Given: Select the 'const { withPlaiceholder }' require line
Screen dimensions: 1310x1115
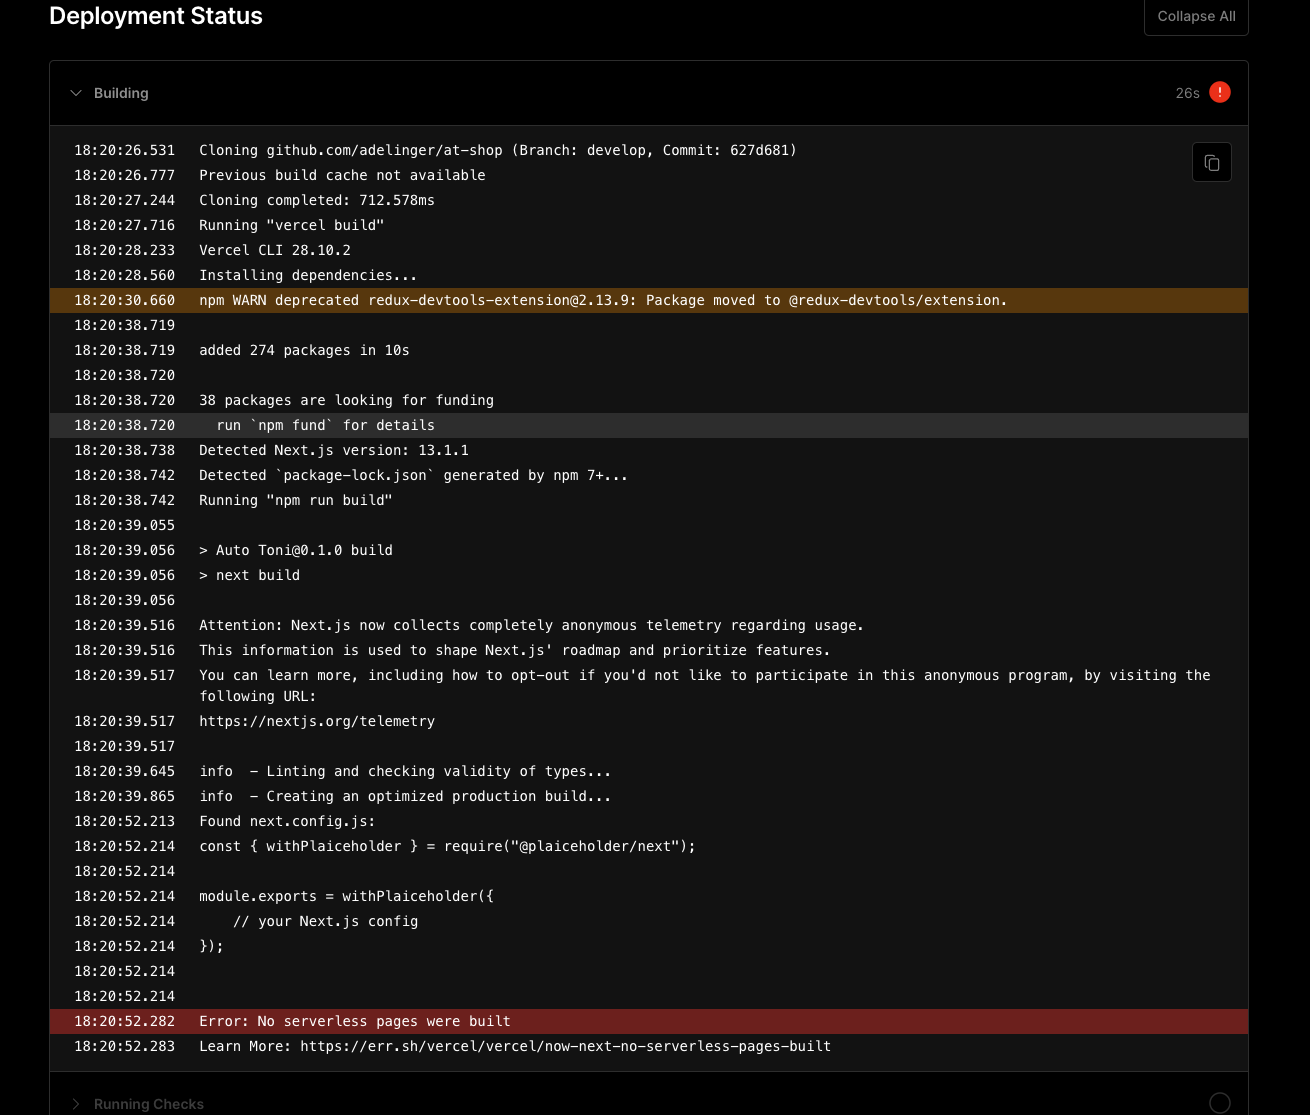Looking at the screenshot, I should (649, 846).
